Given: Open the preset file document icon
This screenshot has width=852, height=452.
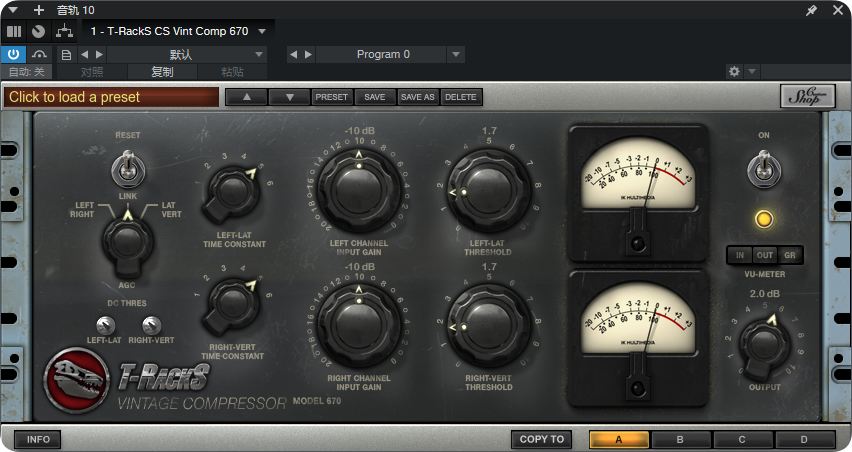Looking at the screenshot, I should point(66,55).
